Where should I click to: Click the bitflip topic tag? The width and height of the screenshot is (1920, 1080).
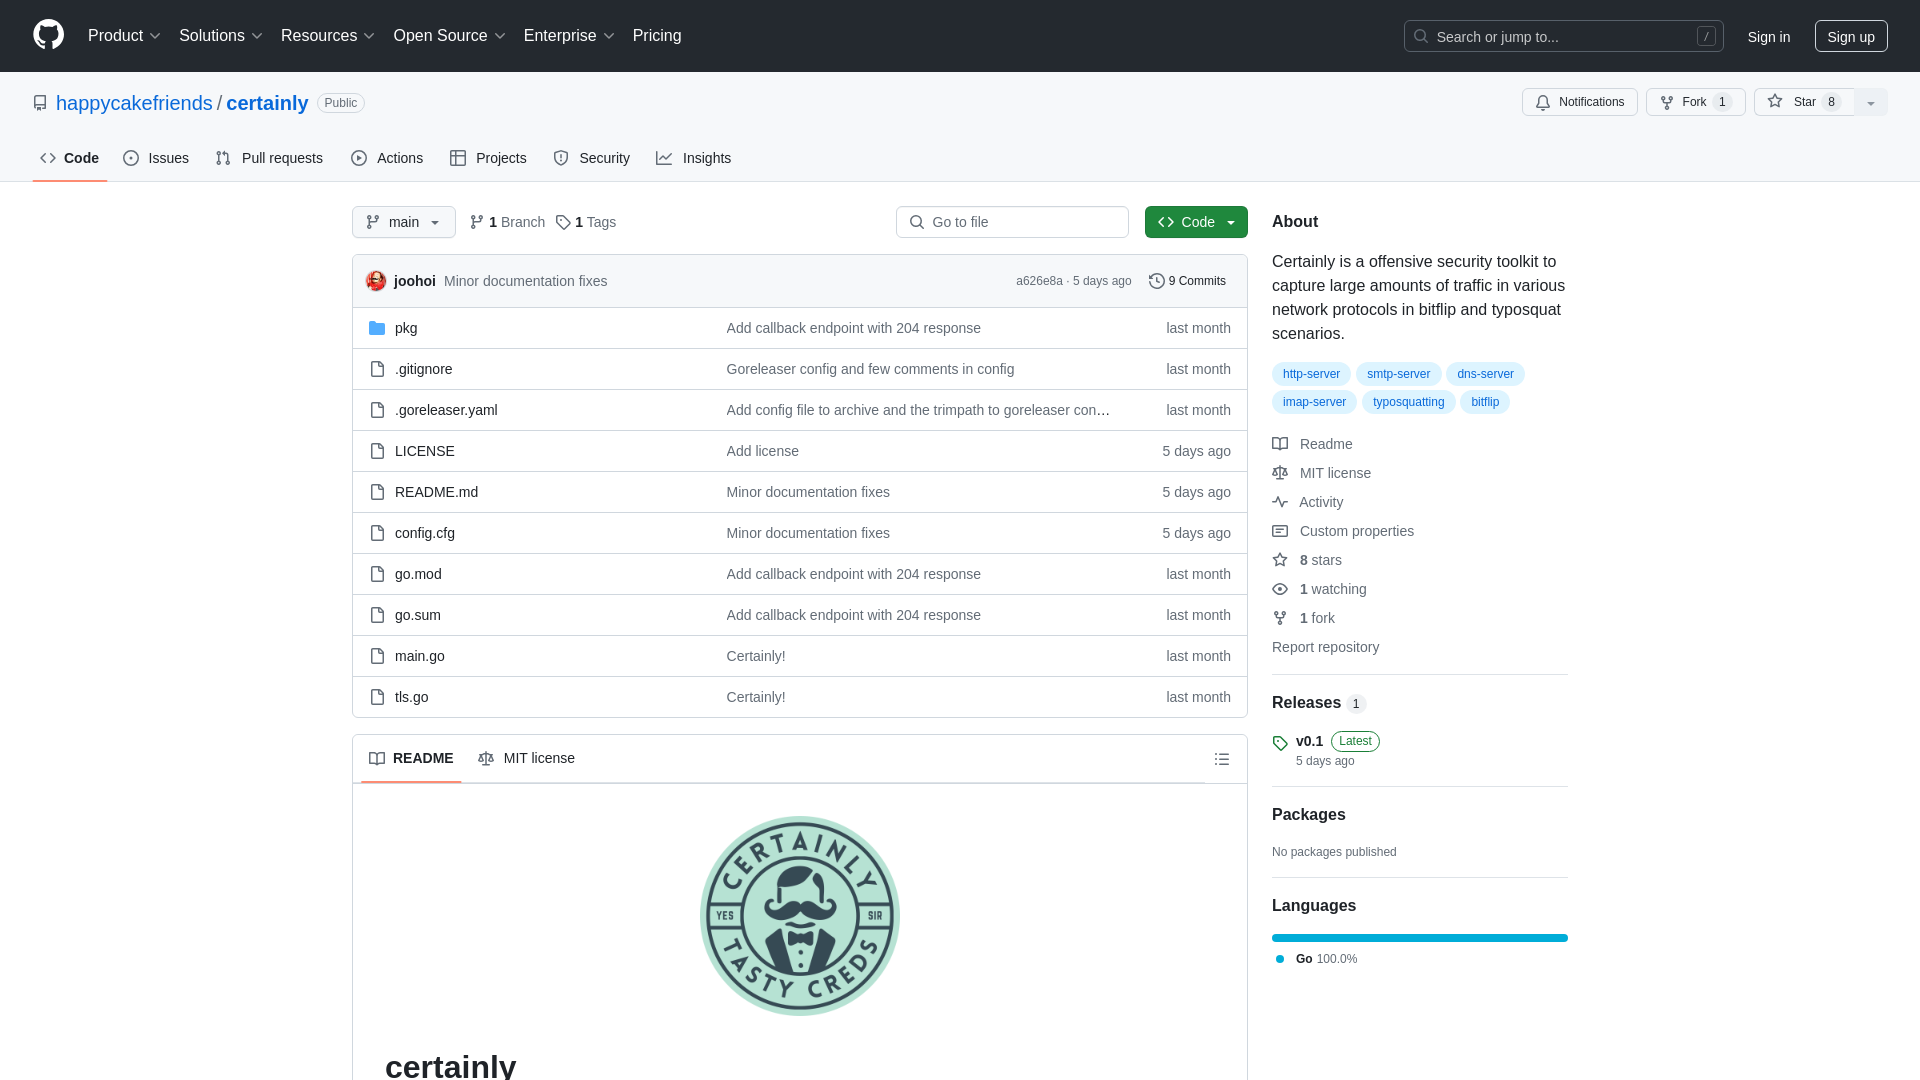(x=1484, y=402)
